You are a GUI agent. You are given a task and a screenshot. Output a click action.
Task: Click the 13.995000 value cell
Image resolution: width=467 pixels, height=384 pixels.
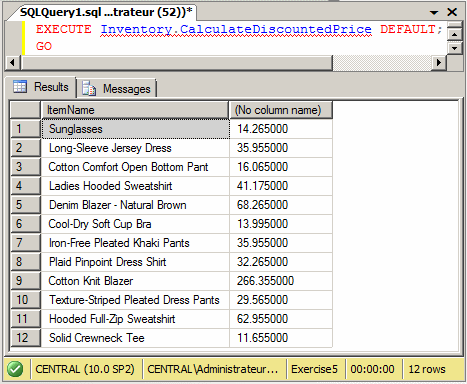281,224
